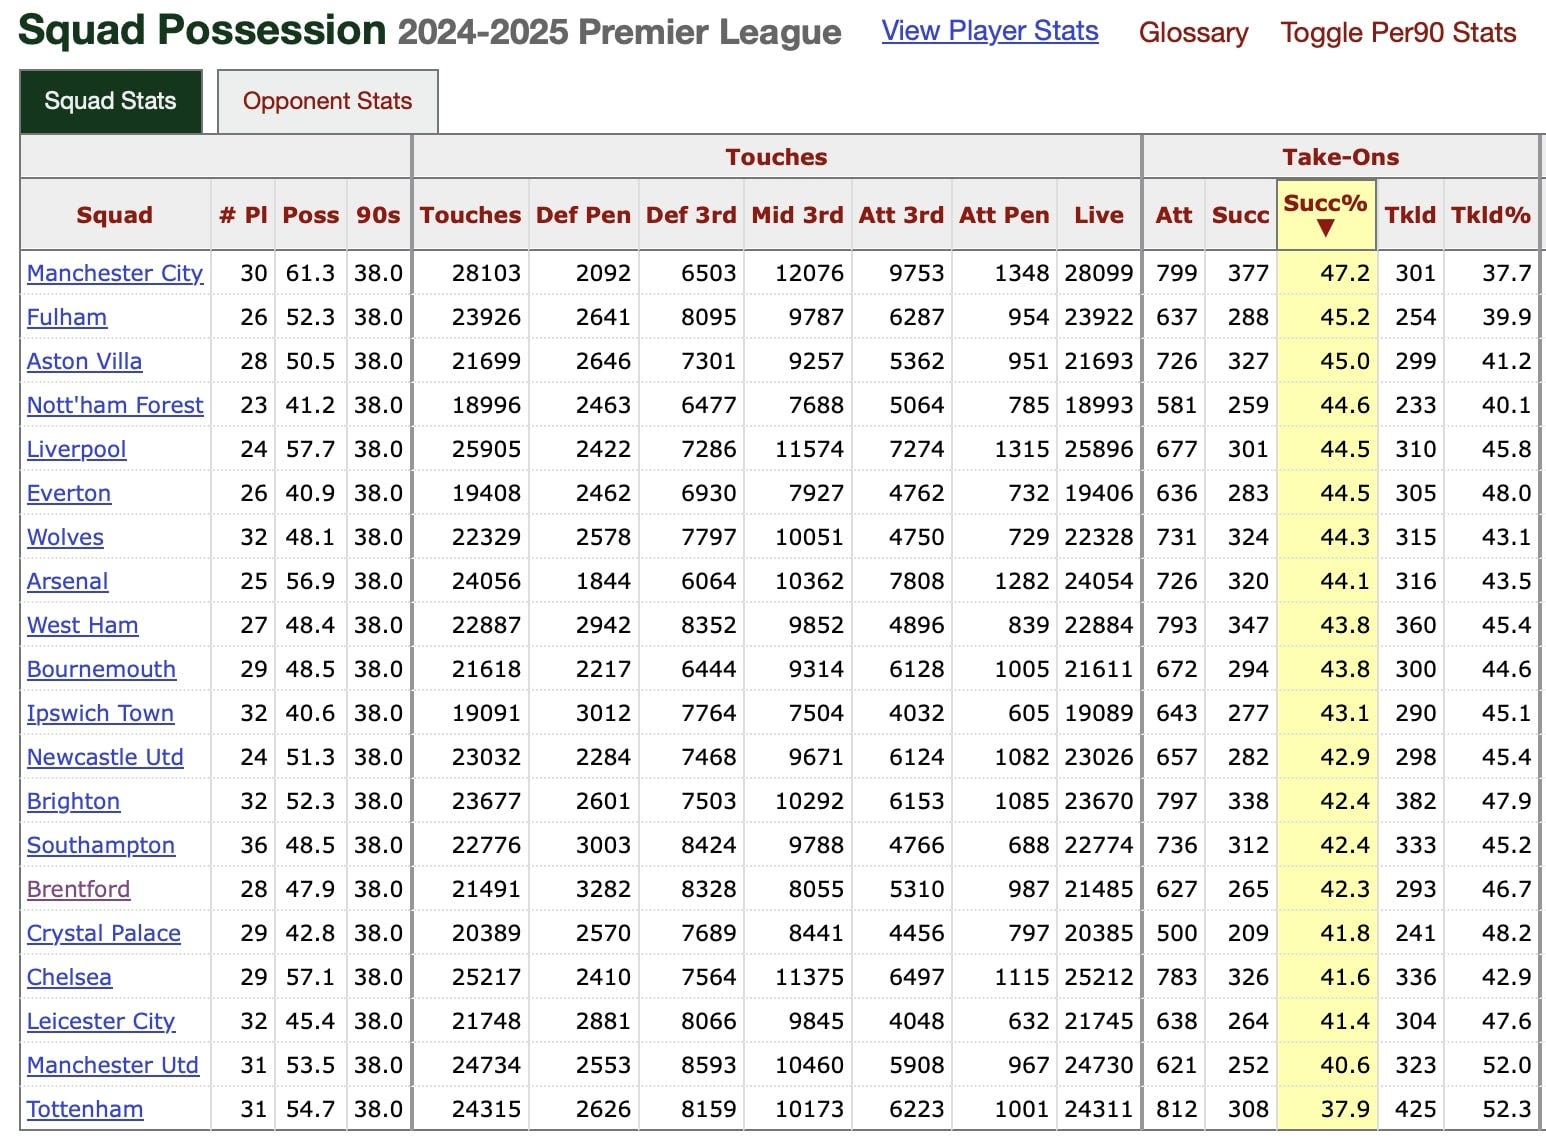The width and height of the screenshot is (1546, 1136).
Task: Open the West Ham squad link
Action: coord(83,625)
